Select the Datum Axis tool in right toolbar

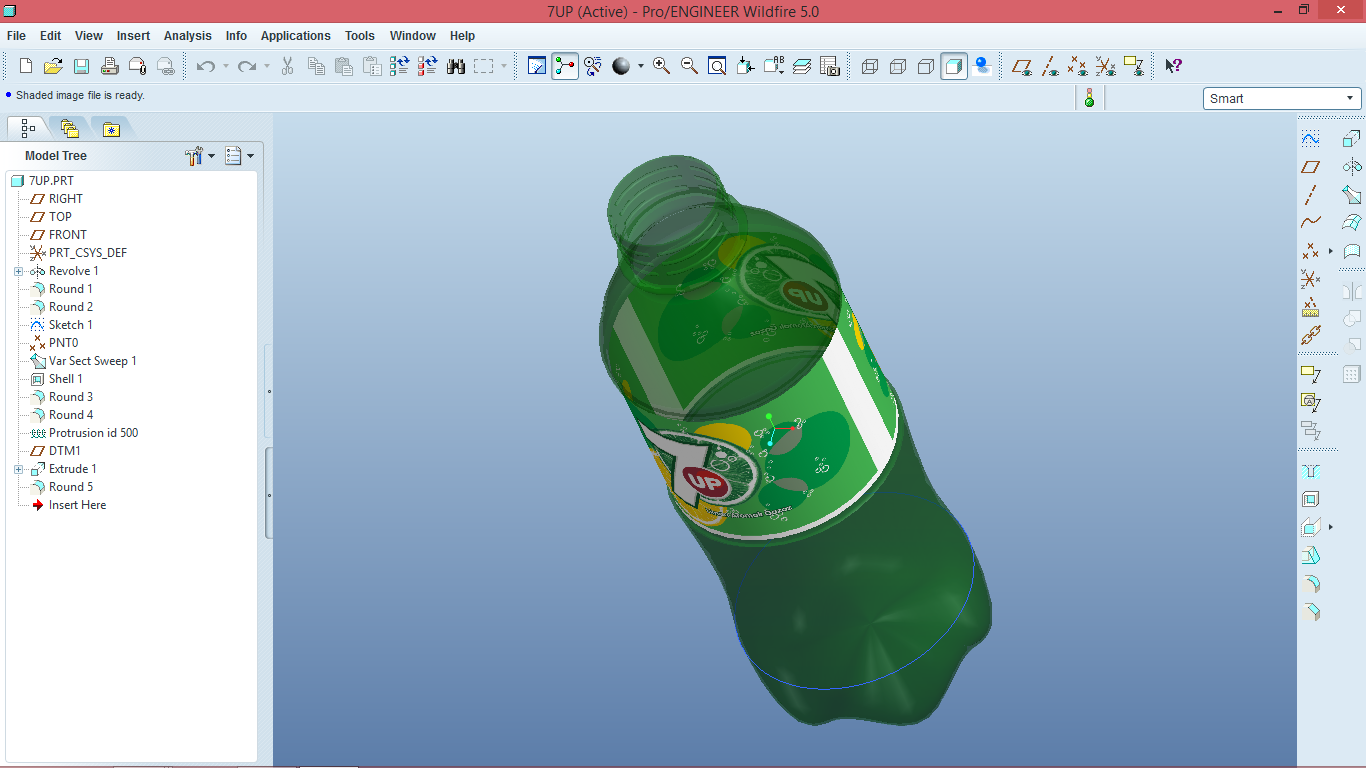[x=1310, y=195]
